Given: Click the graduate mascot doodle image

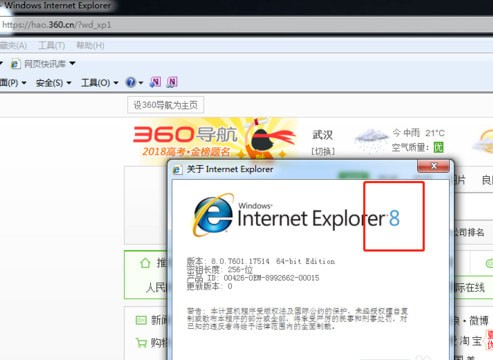Looking at the screenshot, I should click(x=269, y=138).
